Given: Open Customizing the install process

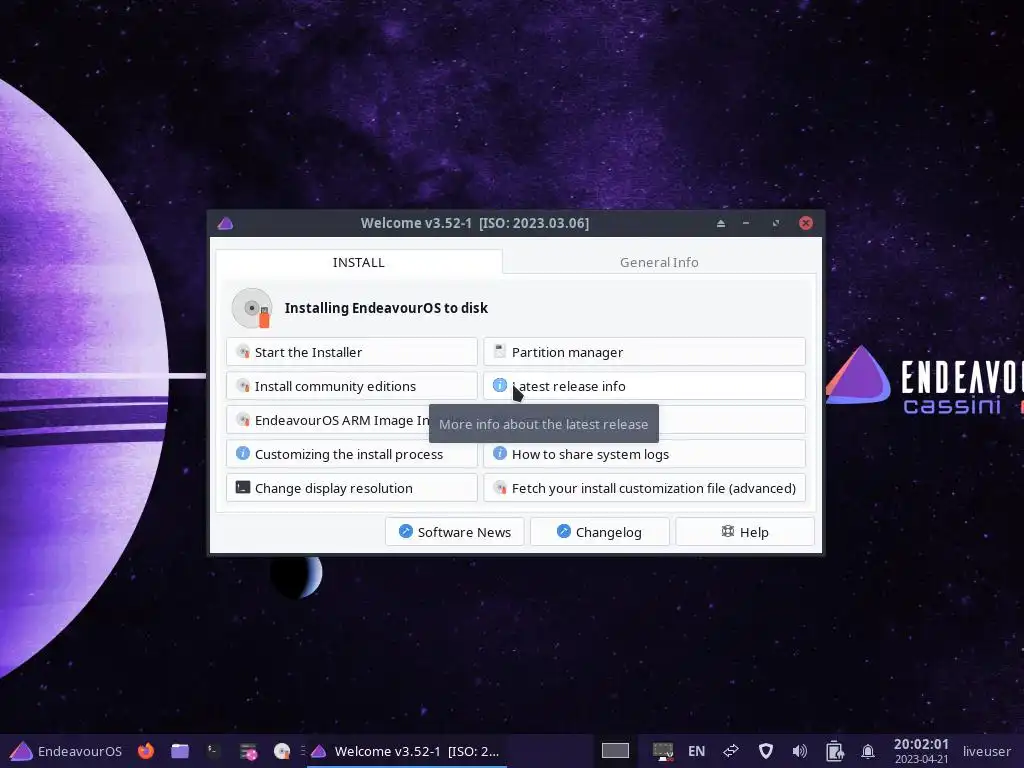Looking at the screenshot, I should click(351, 454).
